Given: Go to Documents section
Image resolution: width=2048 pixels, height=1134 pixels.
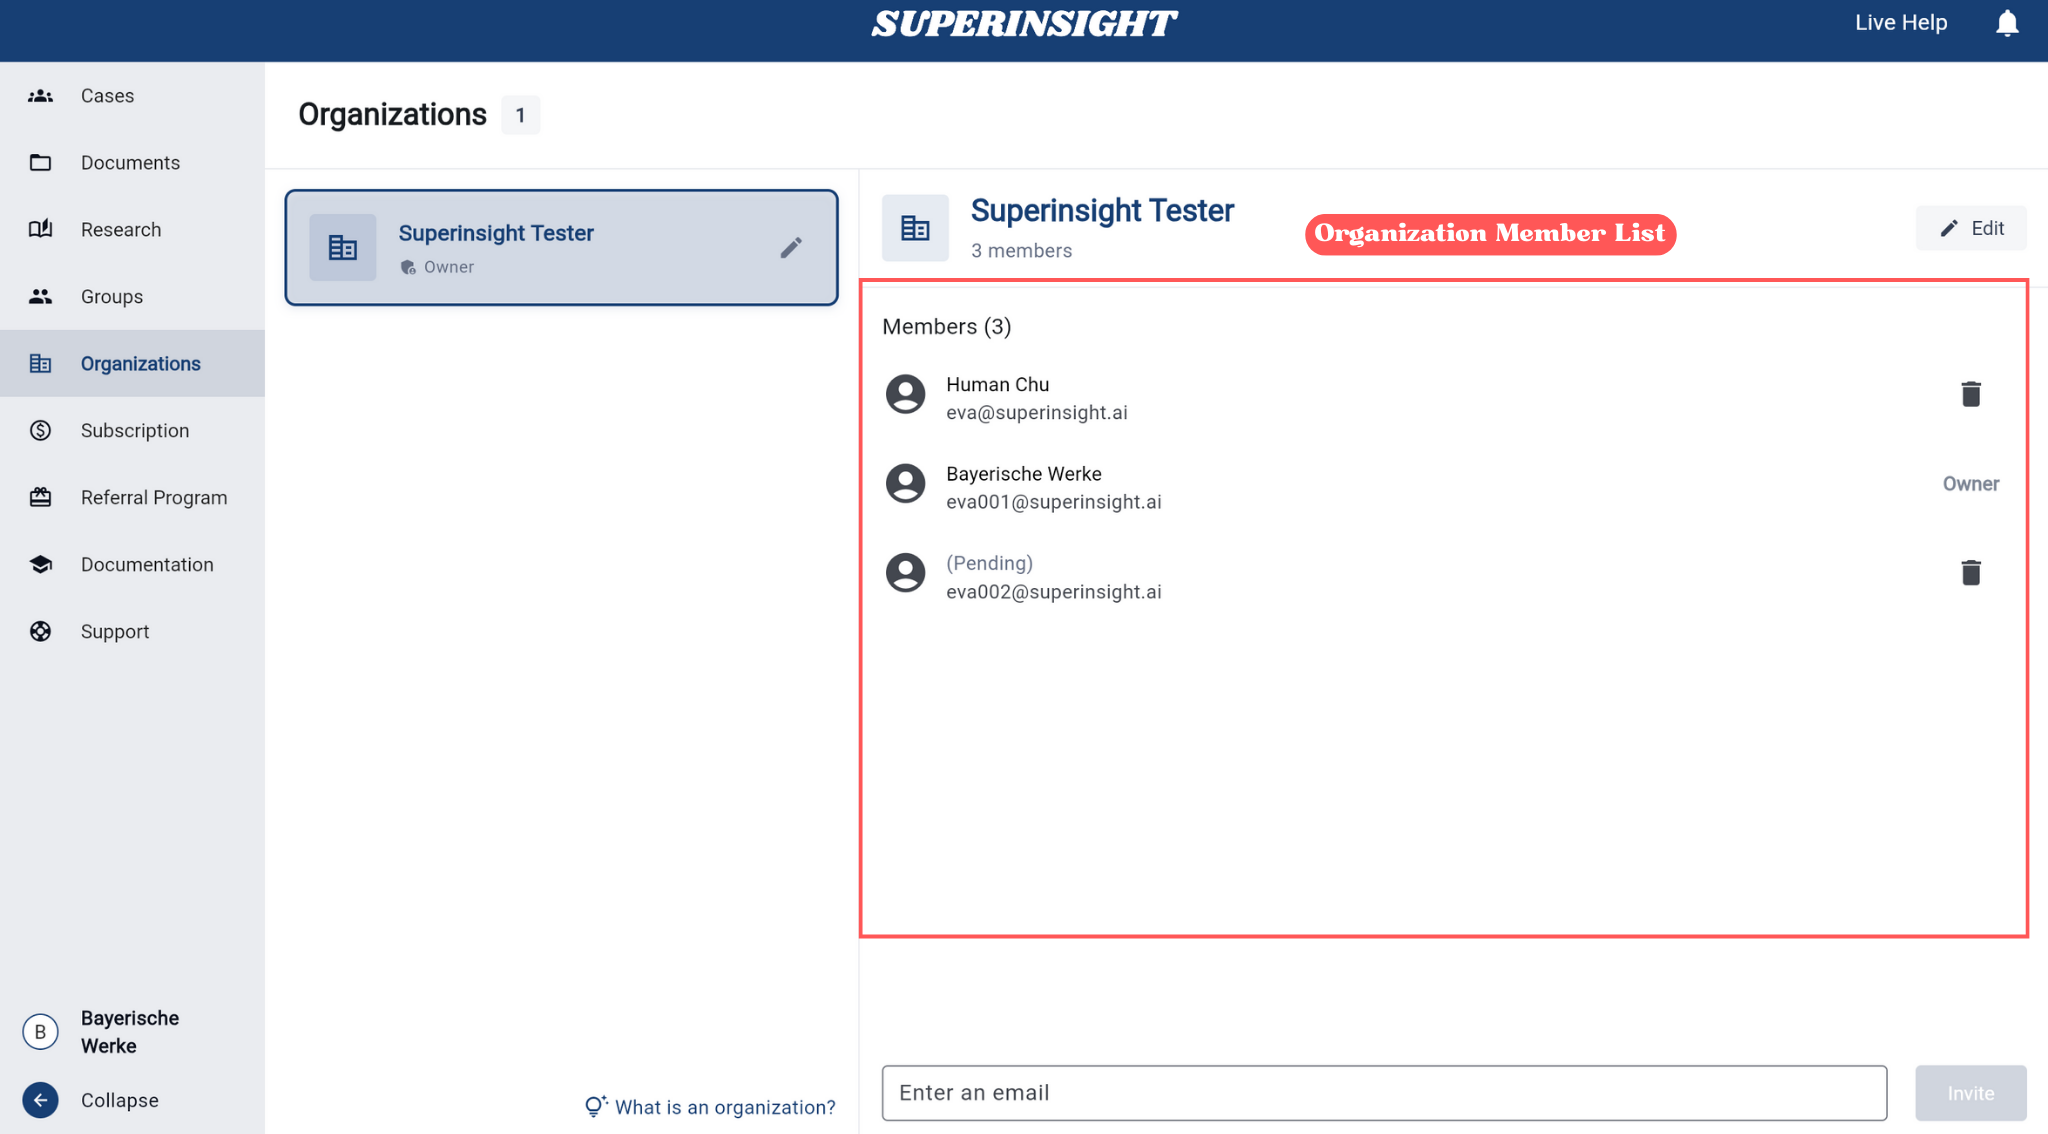Looking at the screenshot, I should (132, 163).
